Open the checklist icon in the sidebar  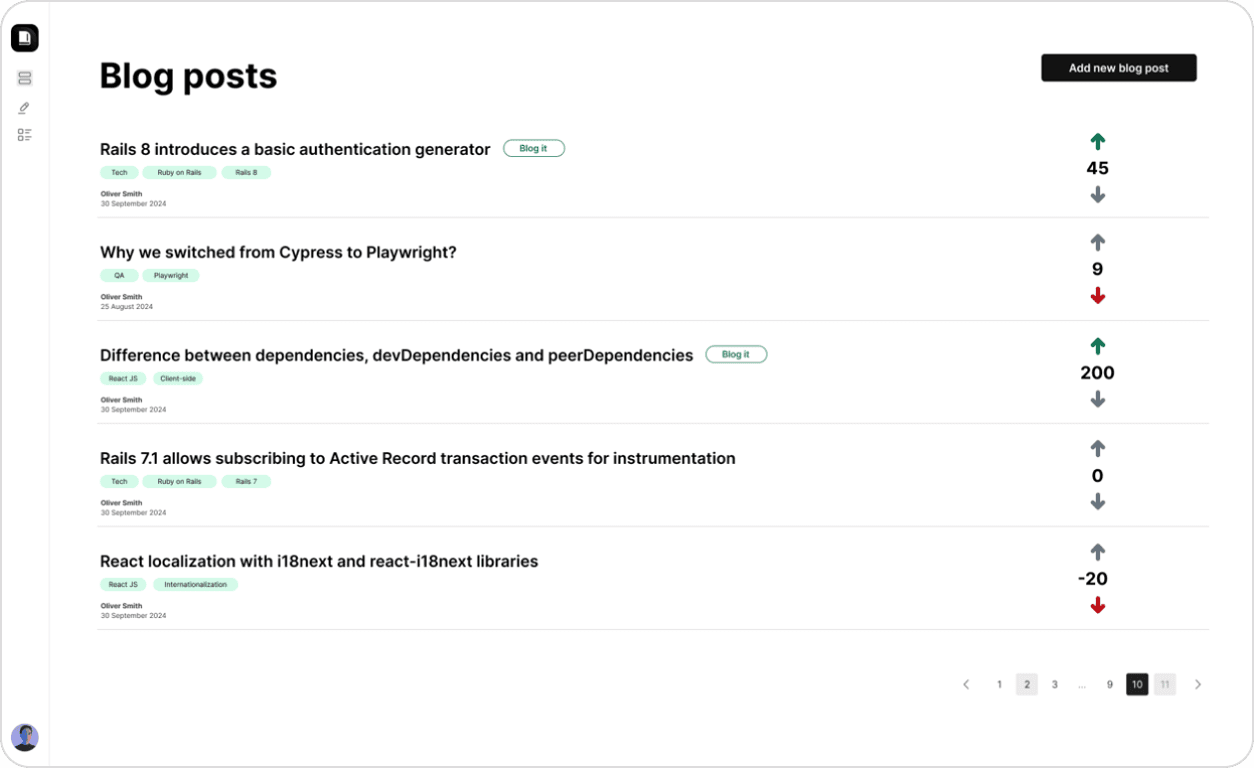[25, 135]
